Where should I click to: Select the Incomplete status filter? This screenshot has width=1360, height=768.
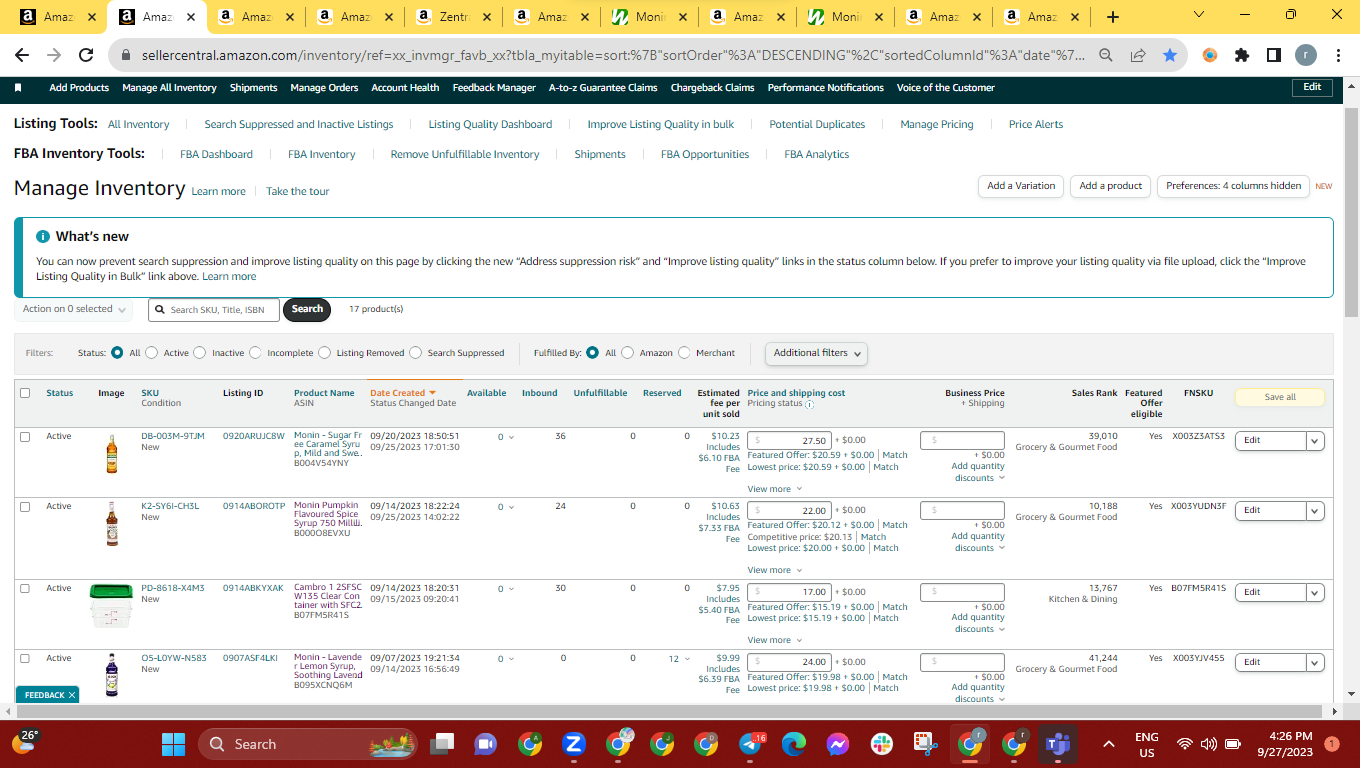point(255,353)
